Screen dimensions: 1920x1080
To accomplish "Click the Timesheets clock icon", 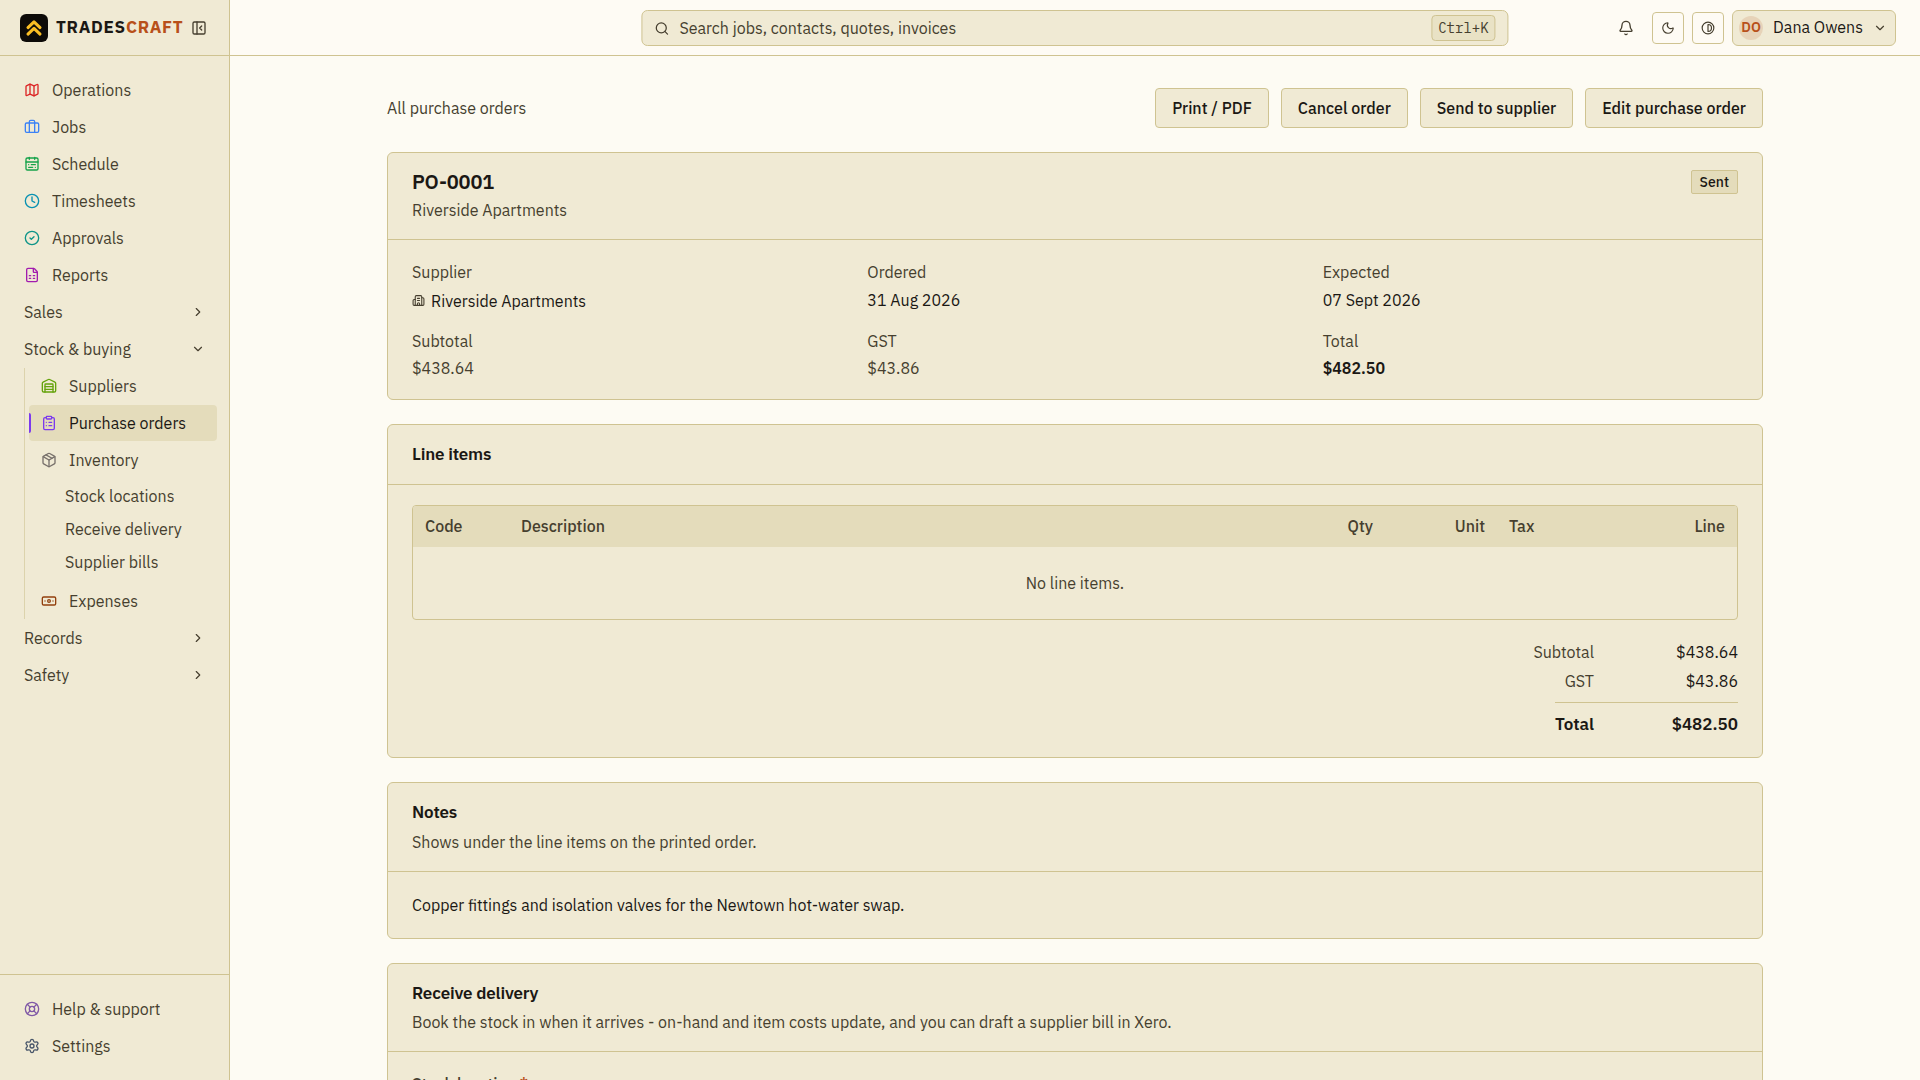I will click(32, 201).
